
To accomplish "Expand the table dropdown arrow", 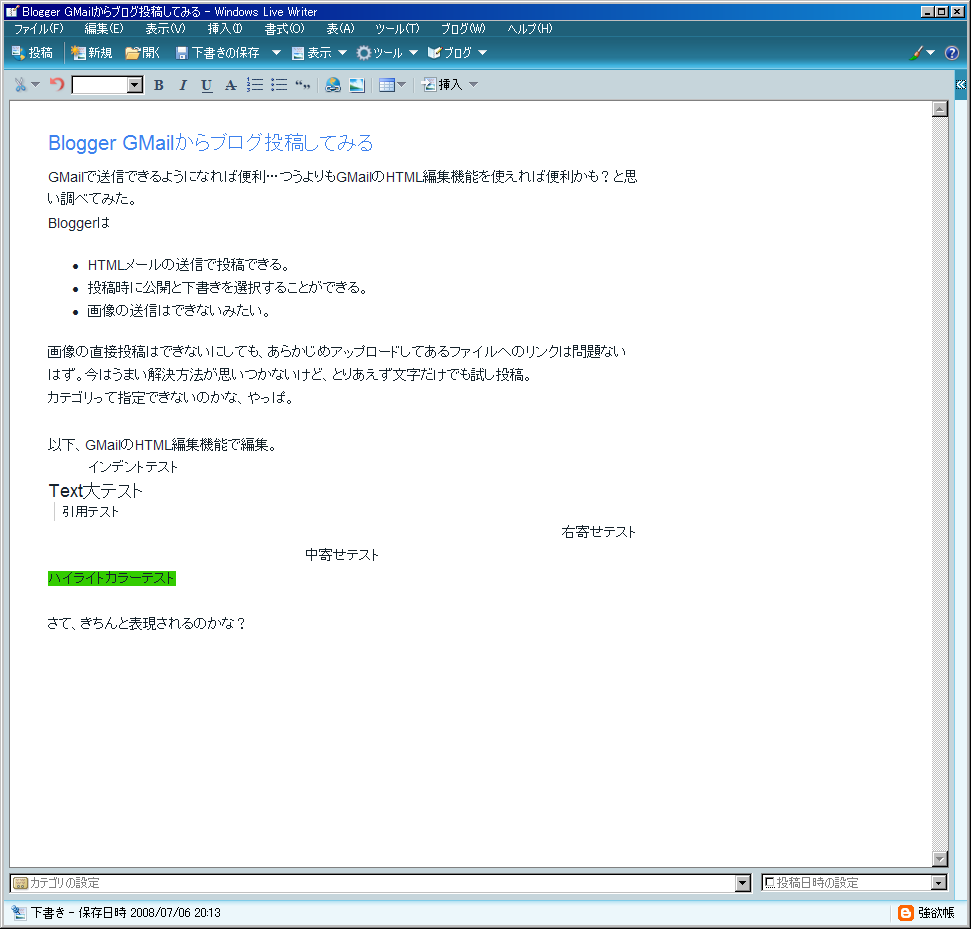I will [401, 85].
